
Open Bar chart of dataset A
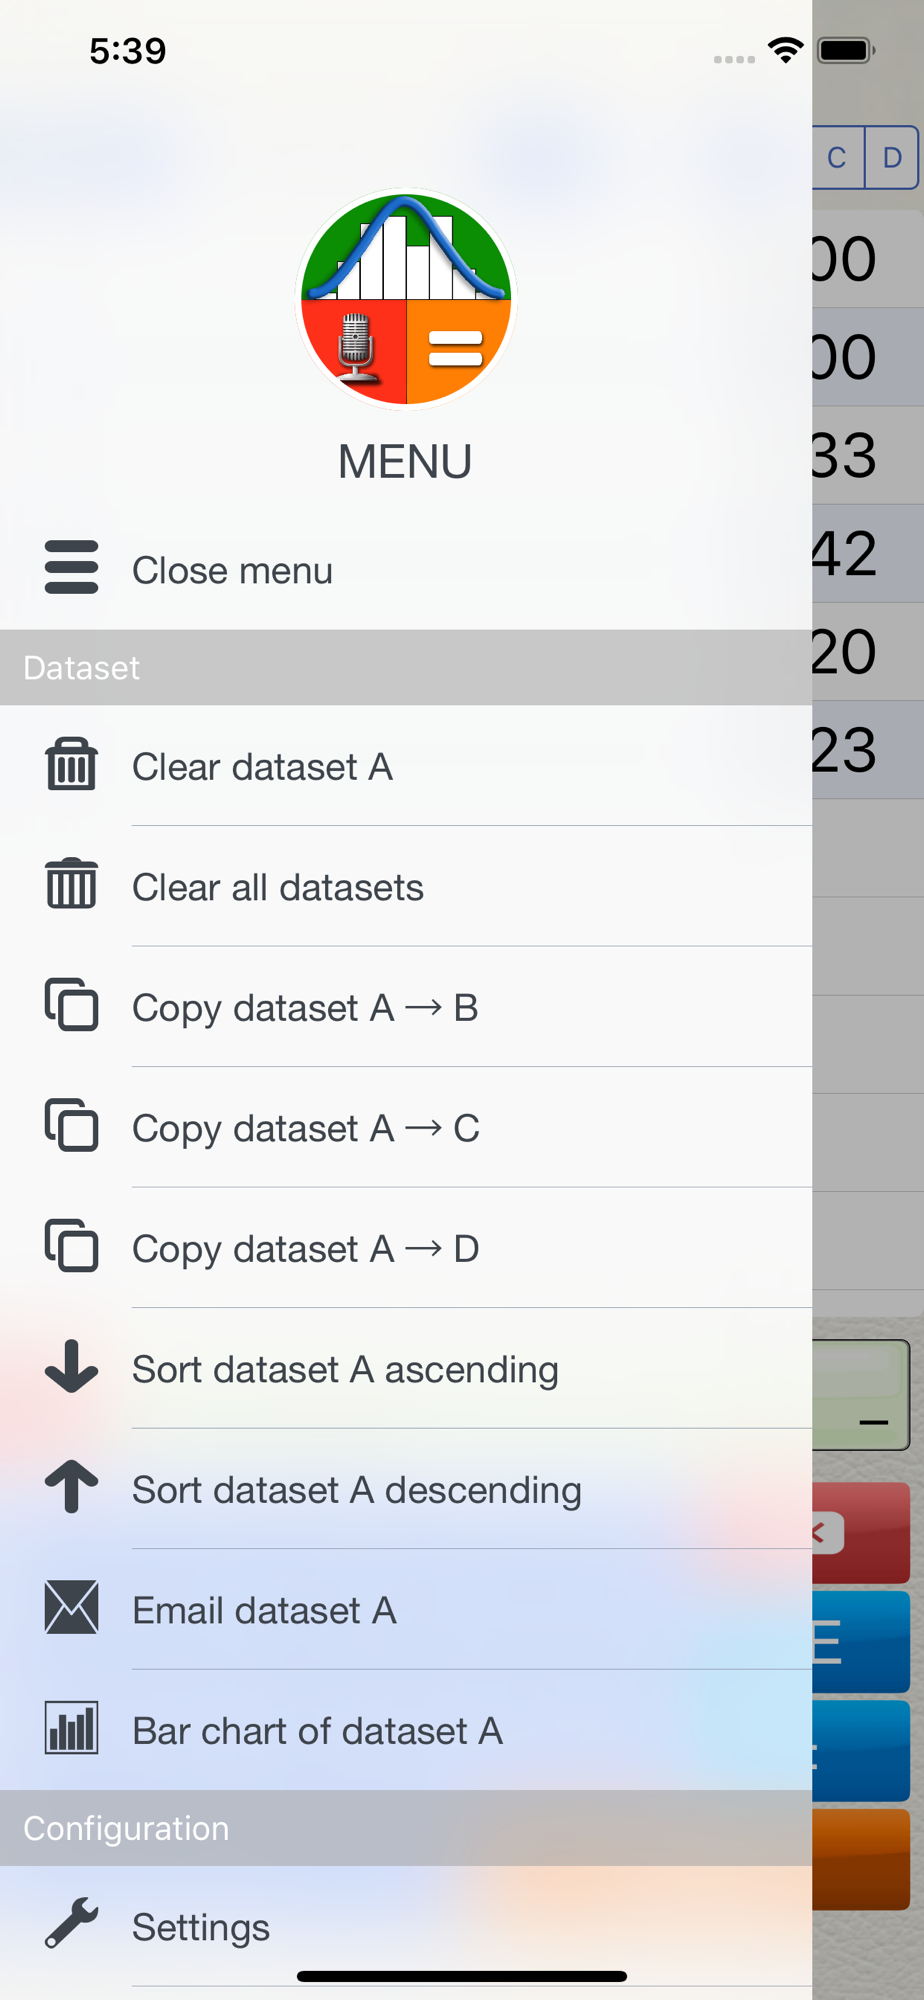[x=317, y=1731]
